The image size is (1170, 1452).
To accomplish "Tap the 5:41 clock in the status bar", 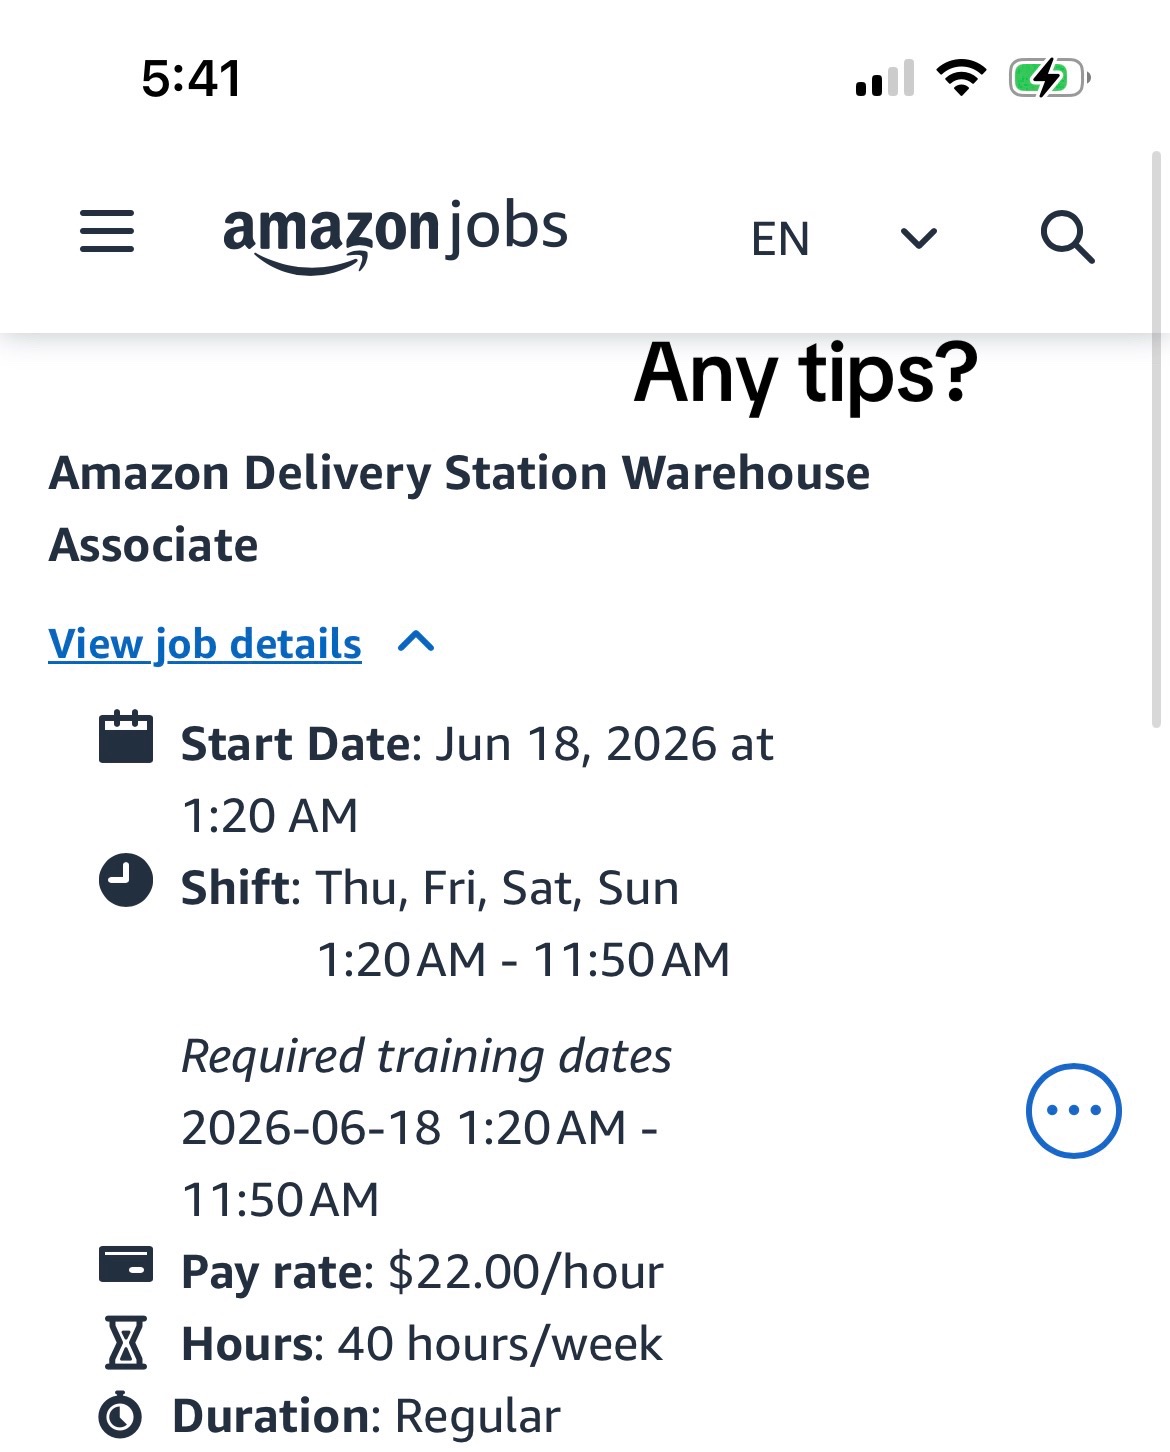I will [192, 78].
